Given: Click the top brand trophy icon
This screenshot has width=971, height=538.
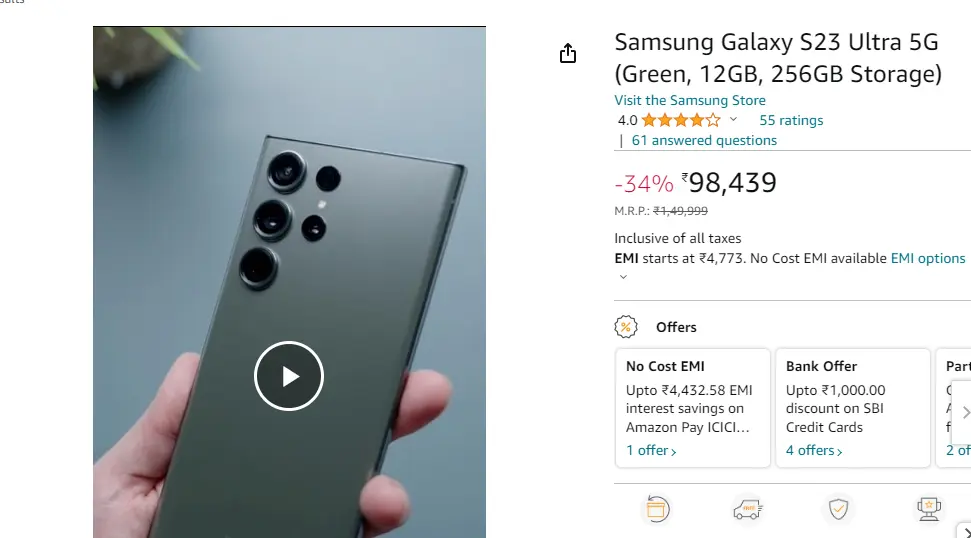Looking at the screenshot, I should coord(928,509).
